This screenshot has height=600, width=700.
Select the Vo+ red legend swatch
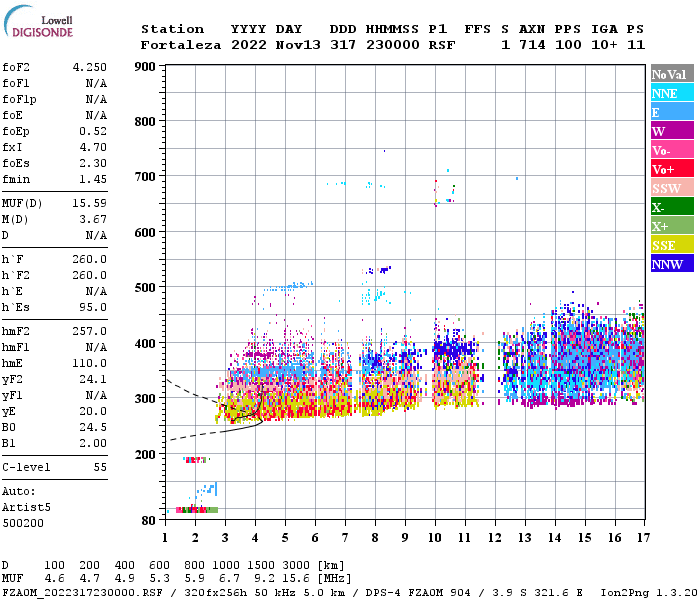672,169
